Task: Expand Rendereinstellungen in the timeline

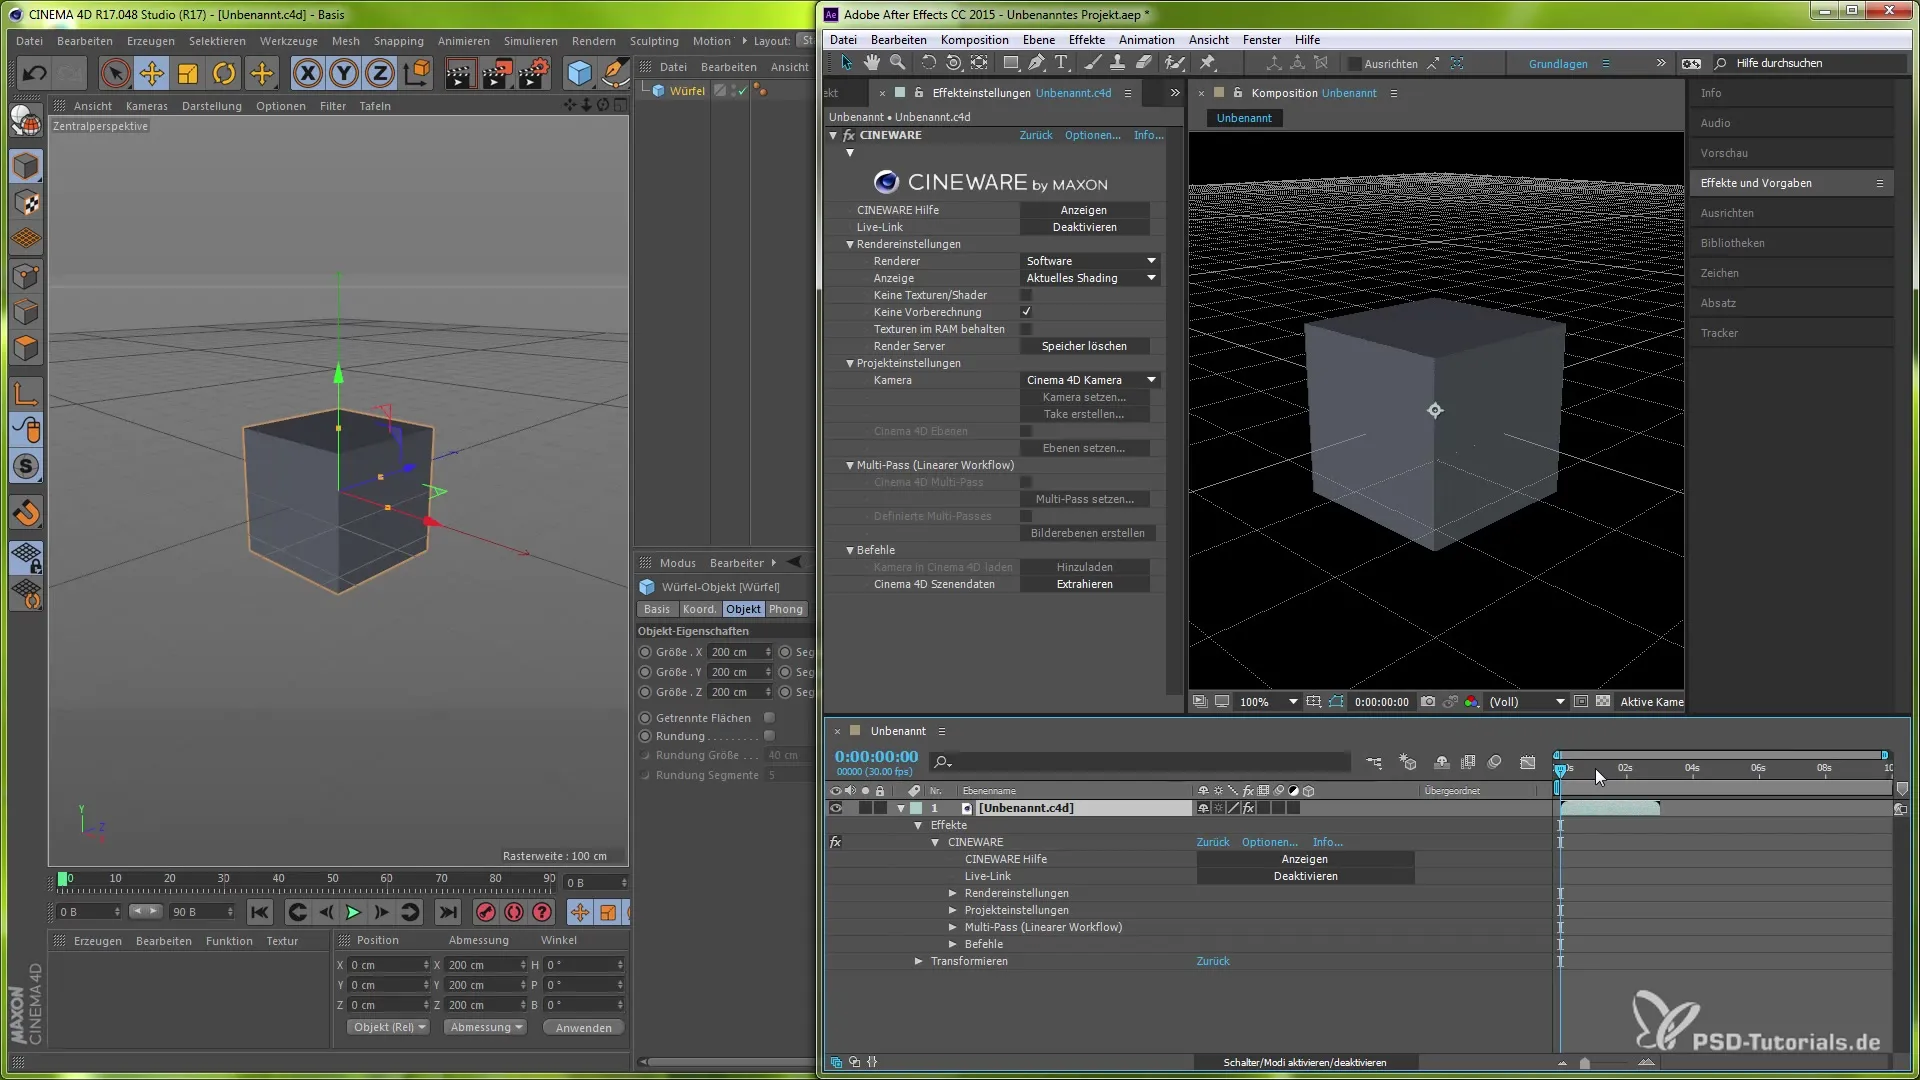Action: (953, 893)
